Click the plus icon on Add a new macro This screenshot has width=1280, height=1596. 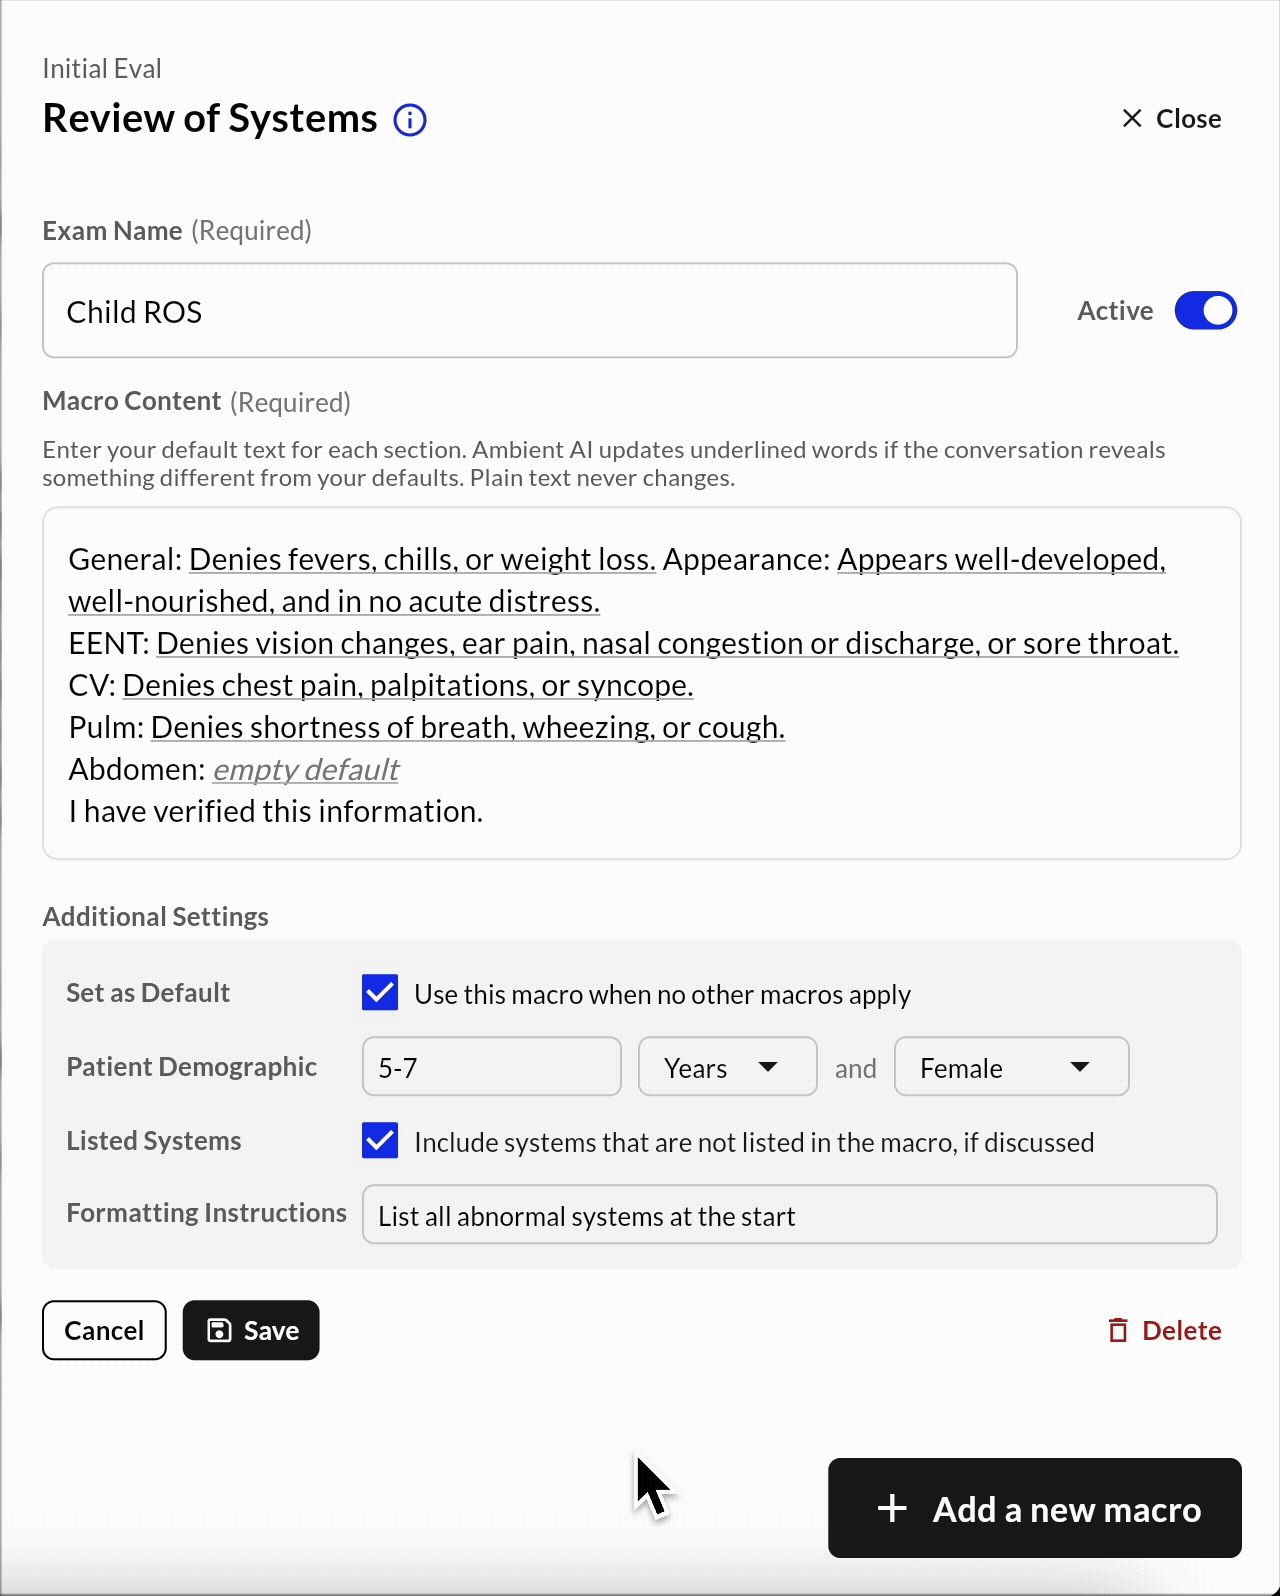[891, 1508]
